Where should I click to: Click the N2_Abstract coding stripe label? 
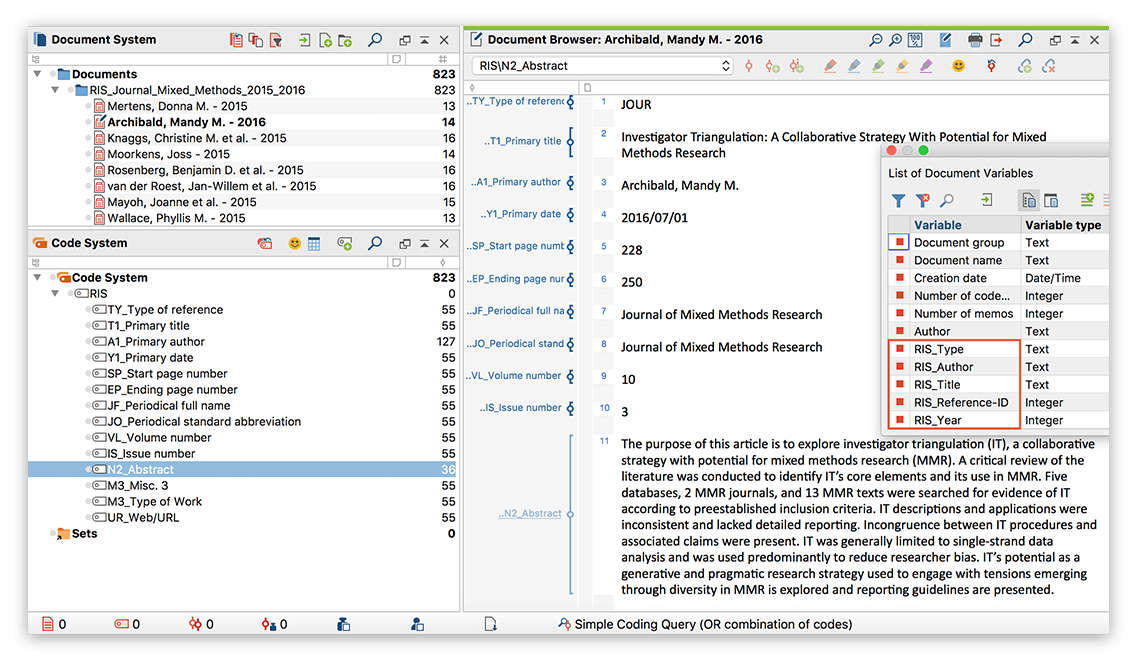[x=531, y=513]
